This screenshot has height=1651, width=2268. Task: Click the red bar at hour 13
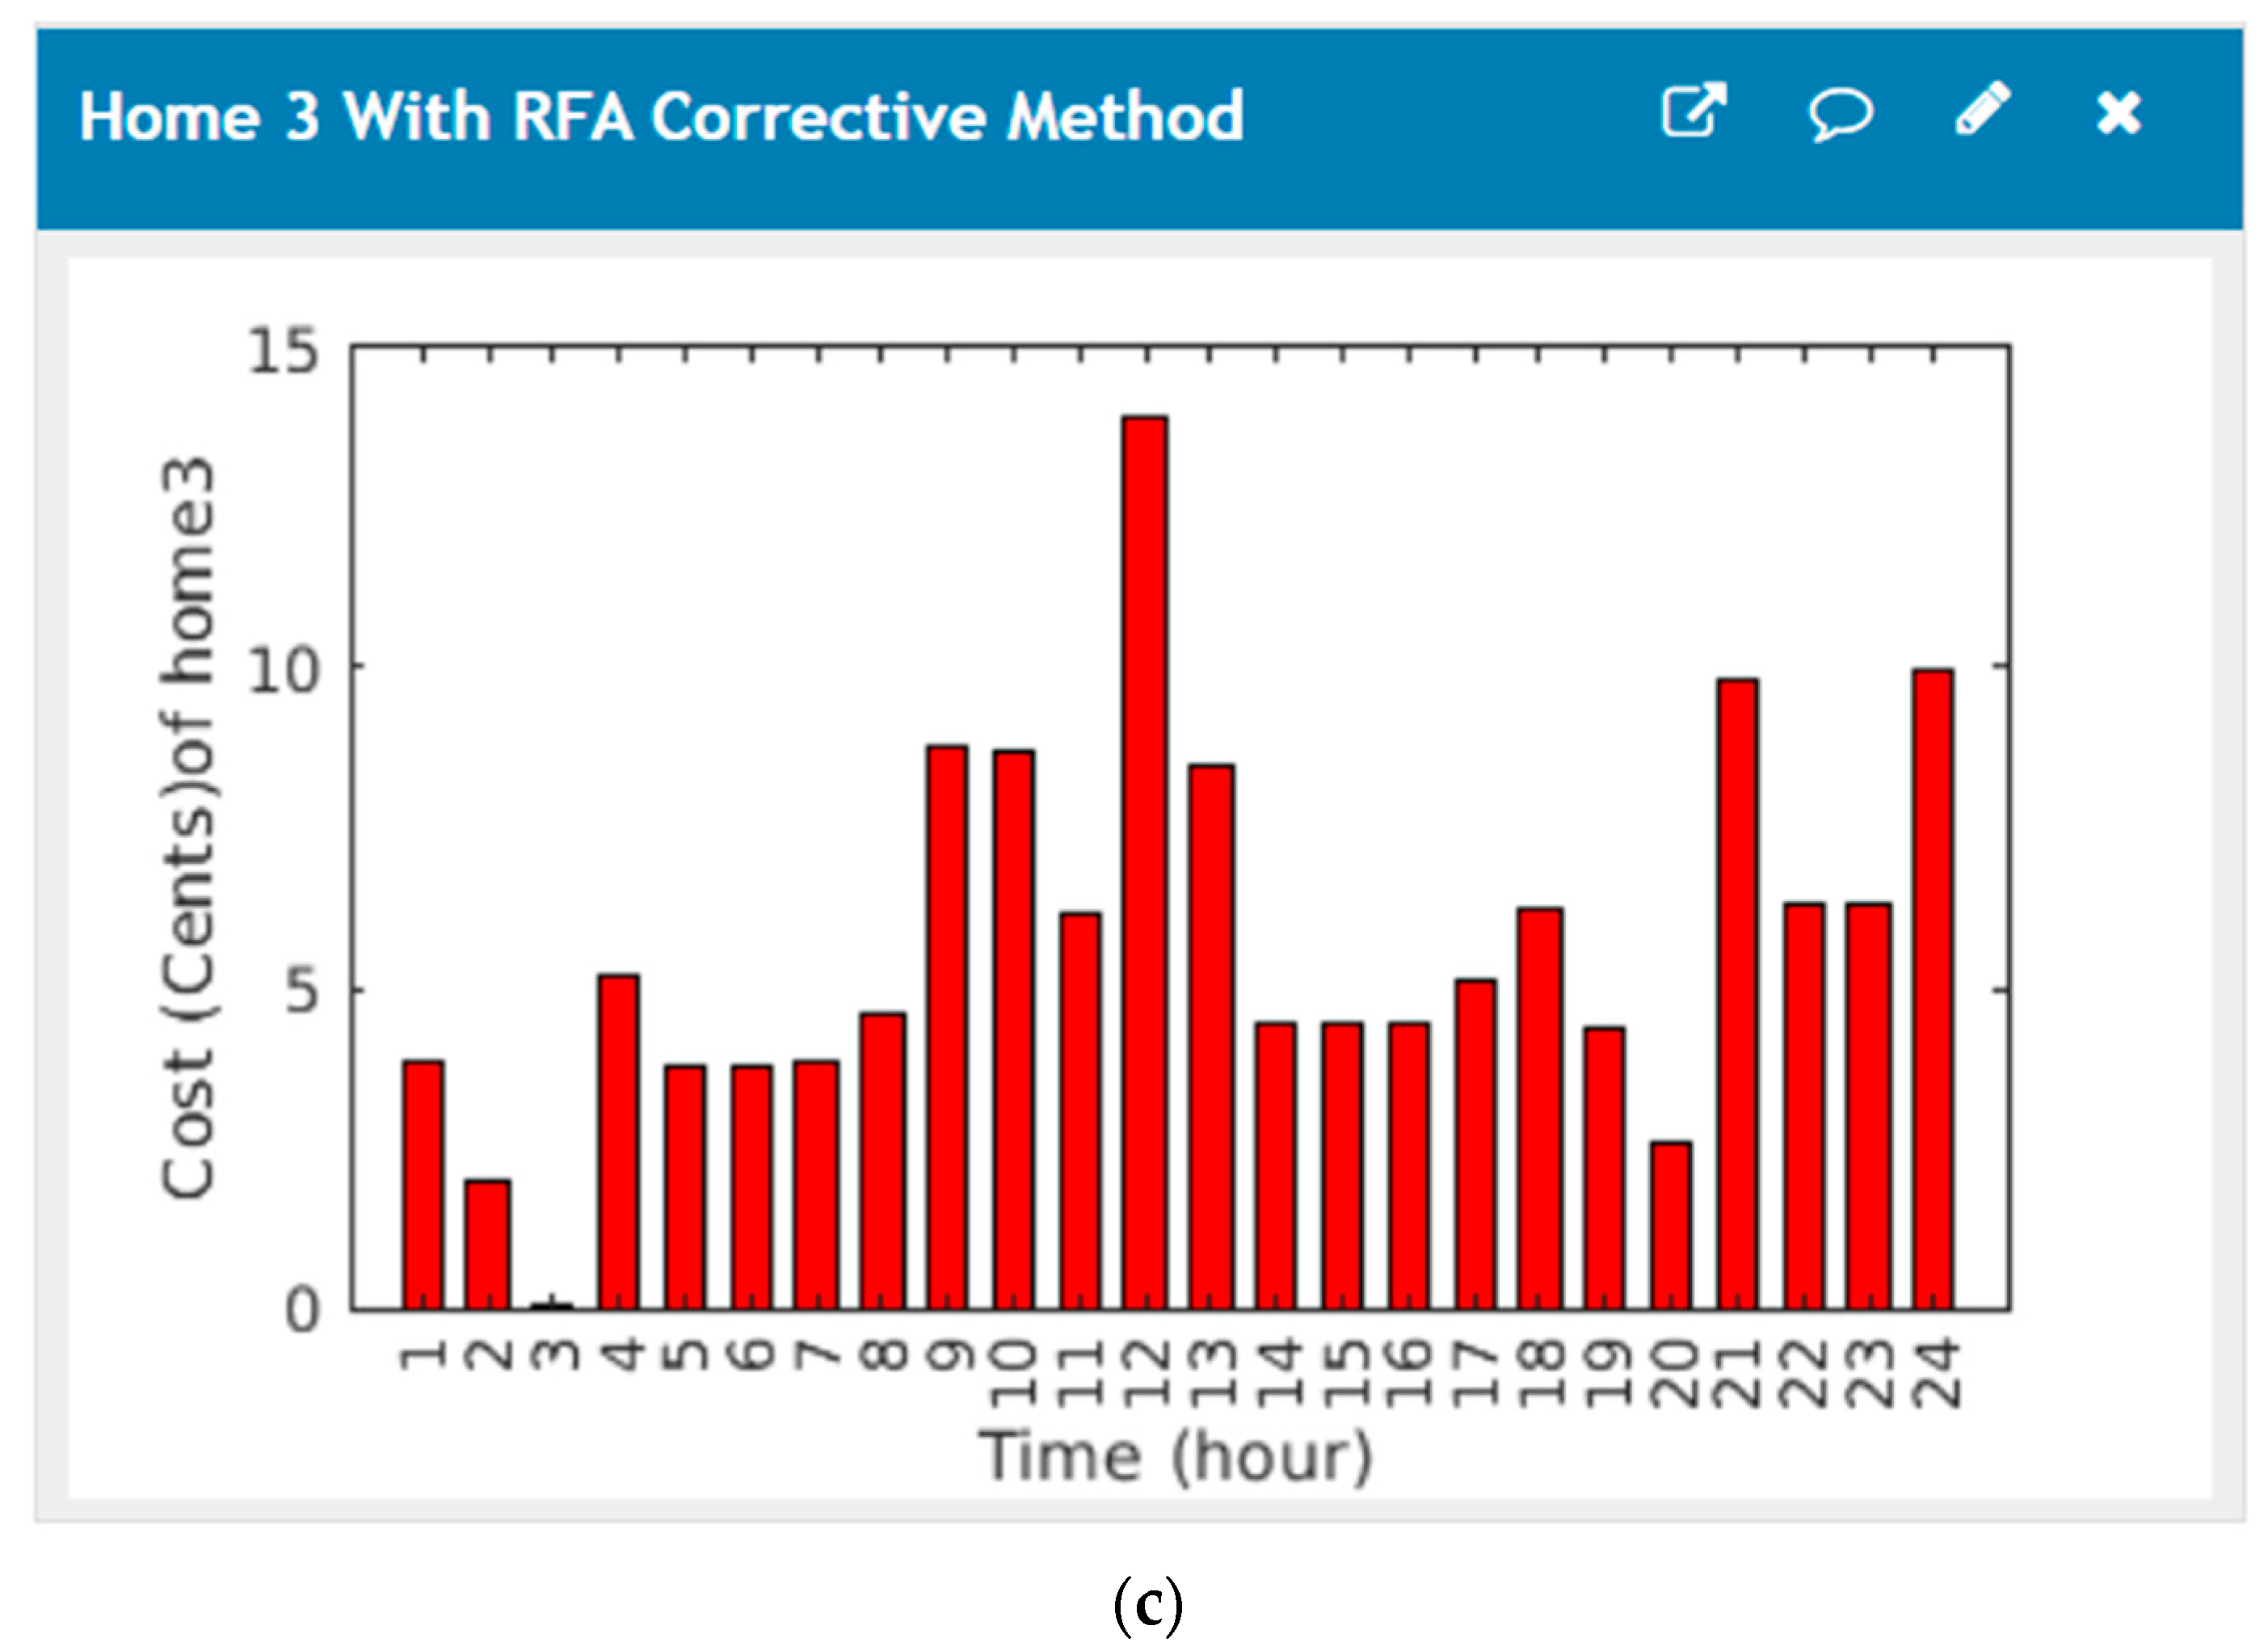pos(1211,1037)
